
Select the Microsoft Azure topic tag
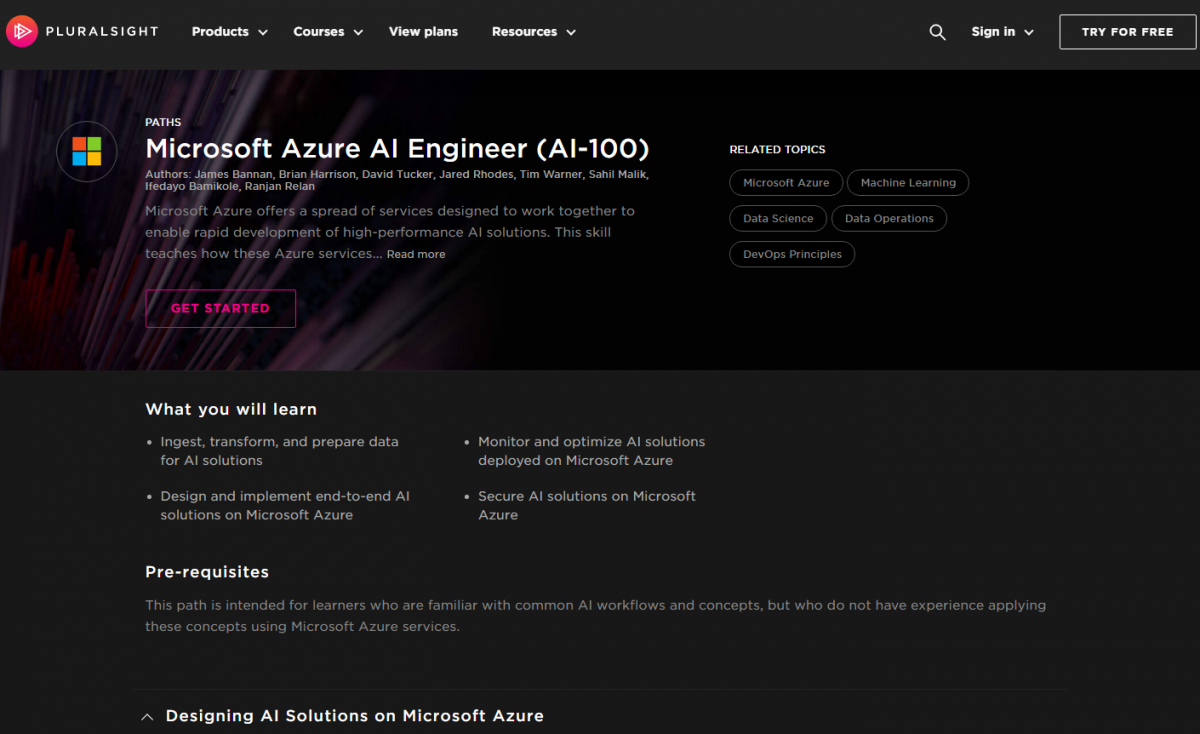click(786, 182)
